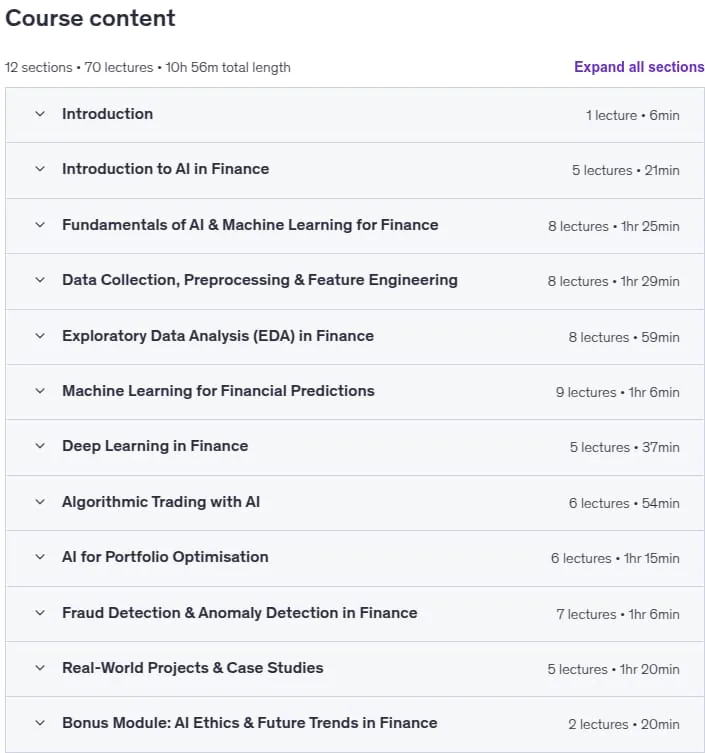
Task: Select the Exploratory Data Analysis (EDA) title
Action: pos(218,336)
